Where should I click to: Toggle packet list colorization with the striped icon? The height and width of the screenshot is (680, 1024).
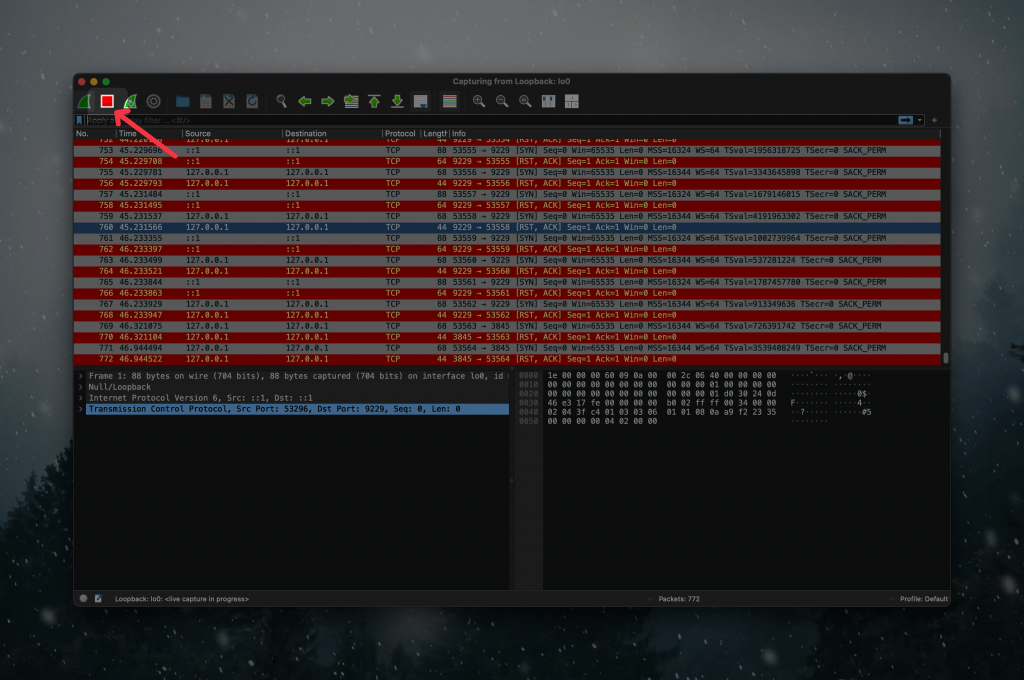(x=449, y=101)
